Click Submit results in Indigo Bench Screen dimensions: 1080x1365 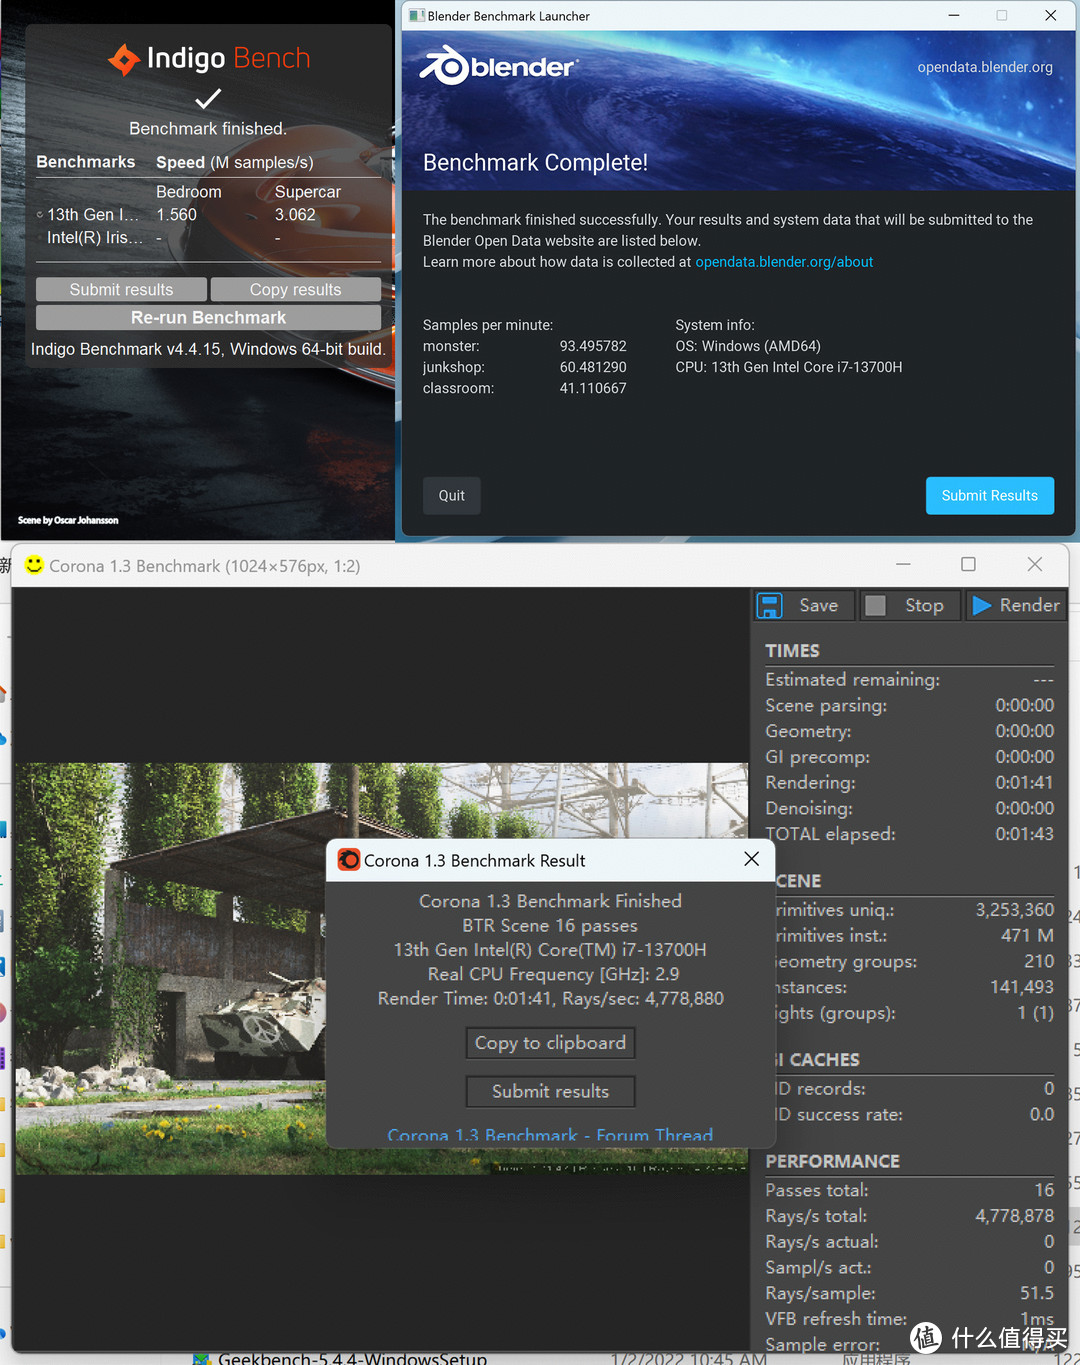pos(121,289)
